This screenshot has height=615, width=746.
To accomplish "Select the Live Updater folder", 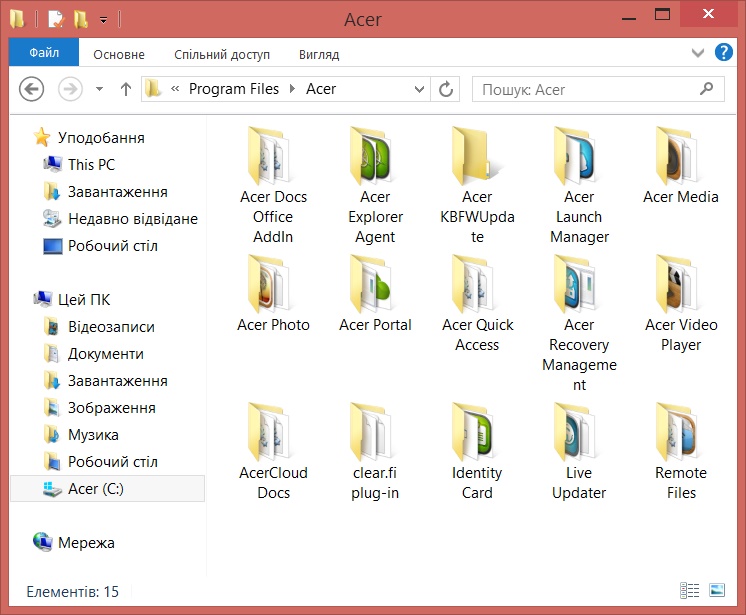I will tap(579, 451).
